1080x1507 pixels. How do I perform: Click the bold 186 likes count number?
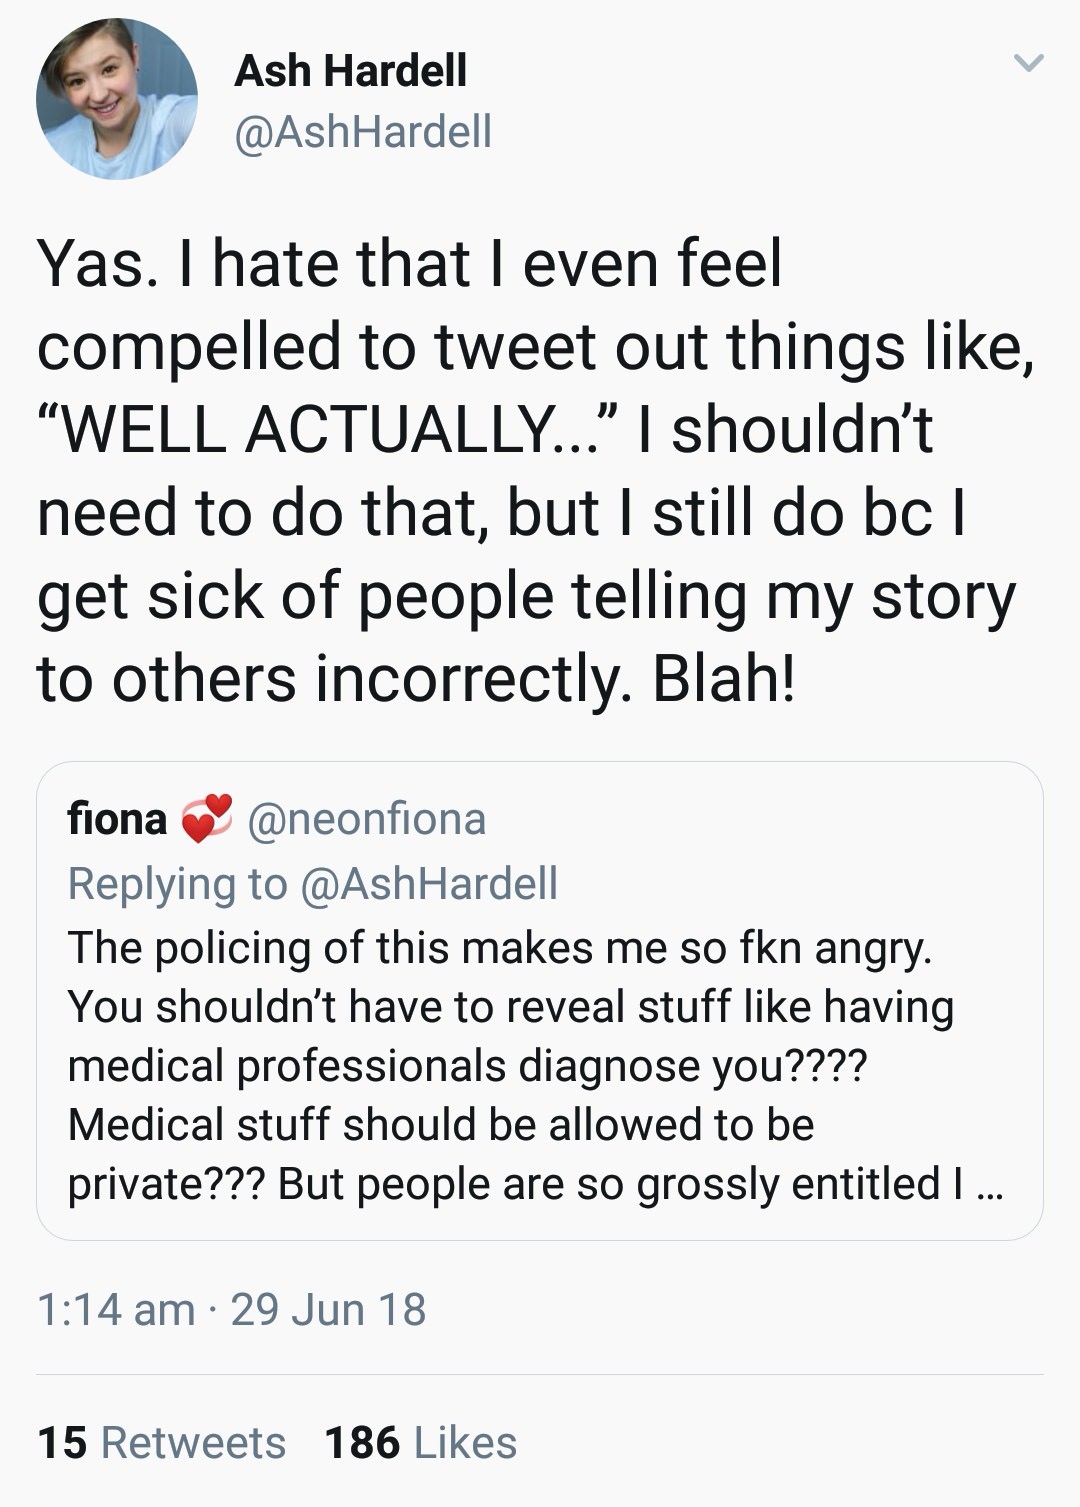tap(362, 1442)
